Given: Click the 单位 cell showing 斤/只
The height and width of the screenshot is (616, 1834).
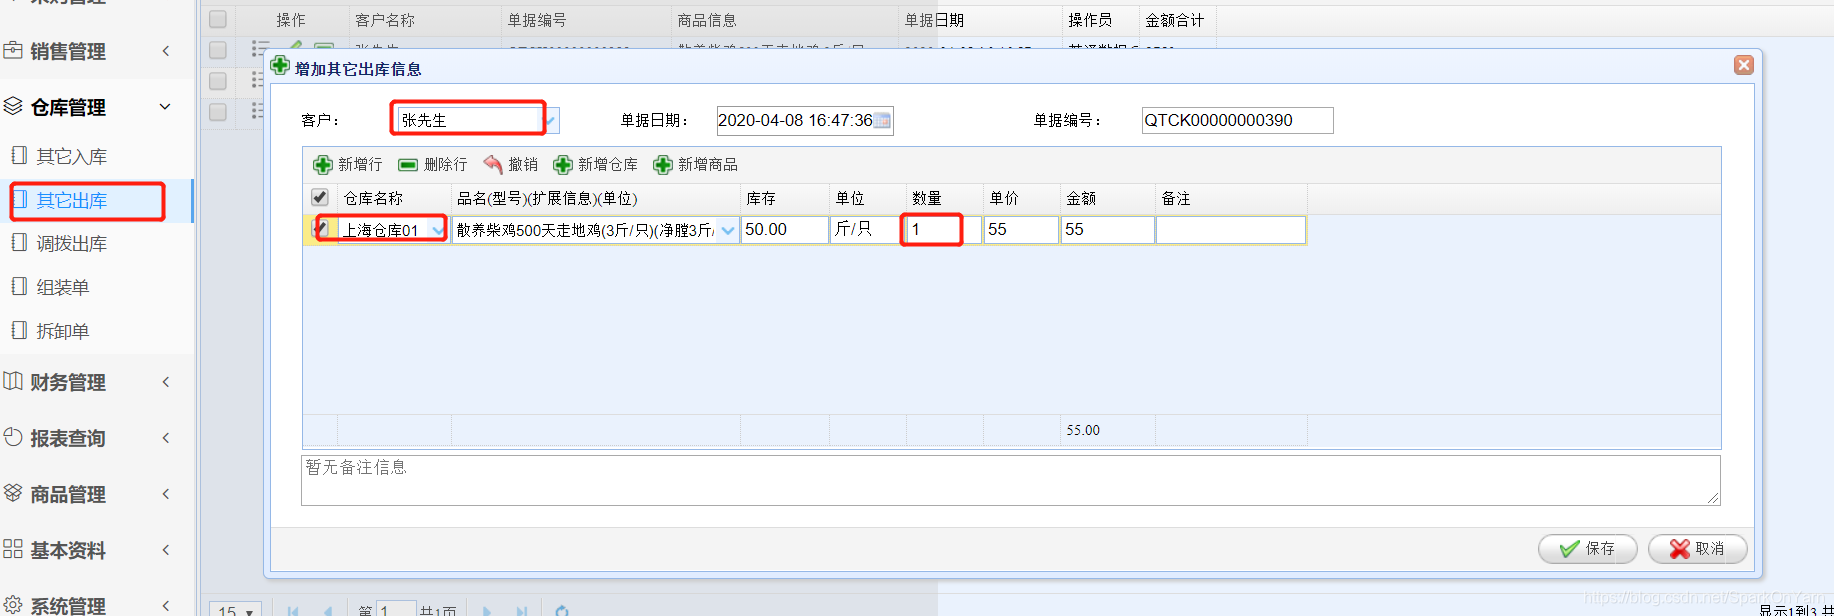Looking at the screenshot, I should coord(867,230).
